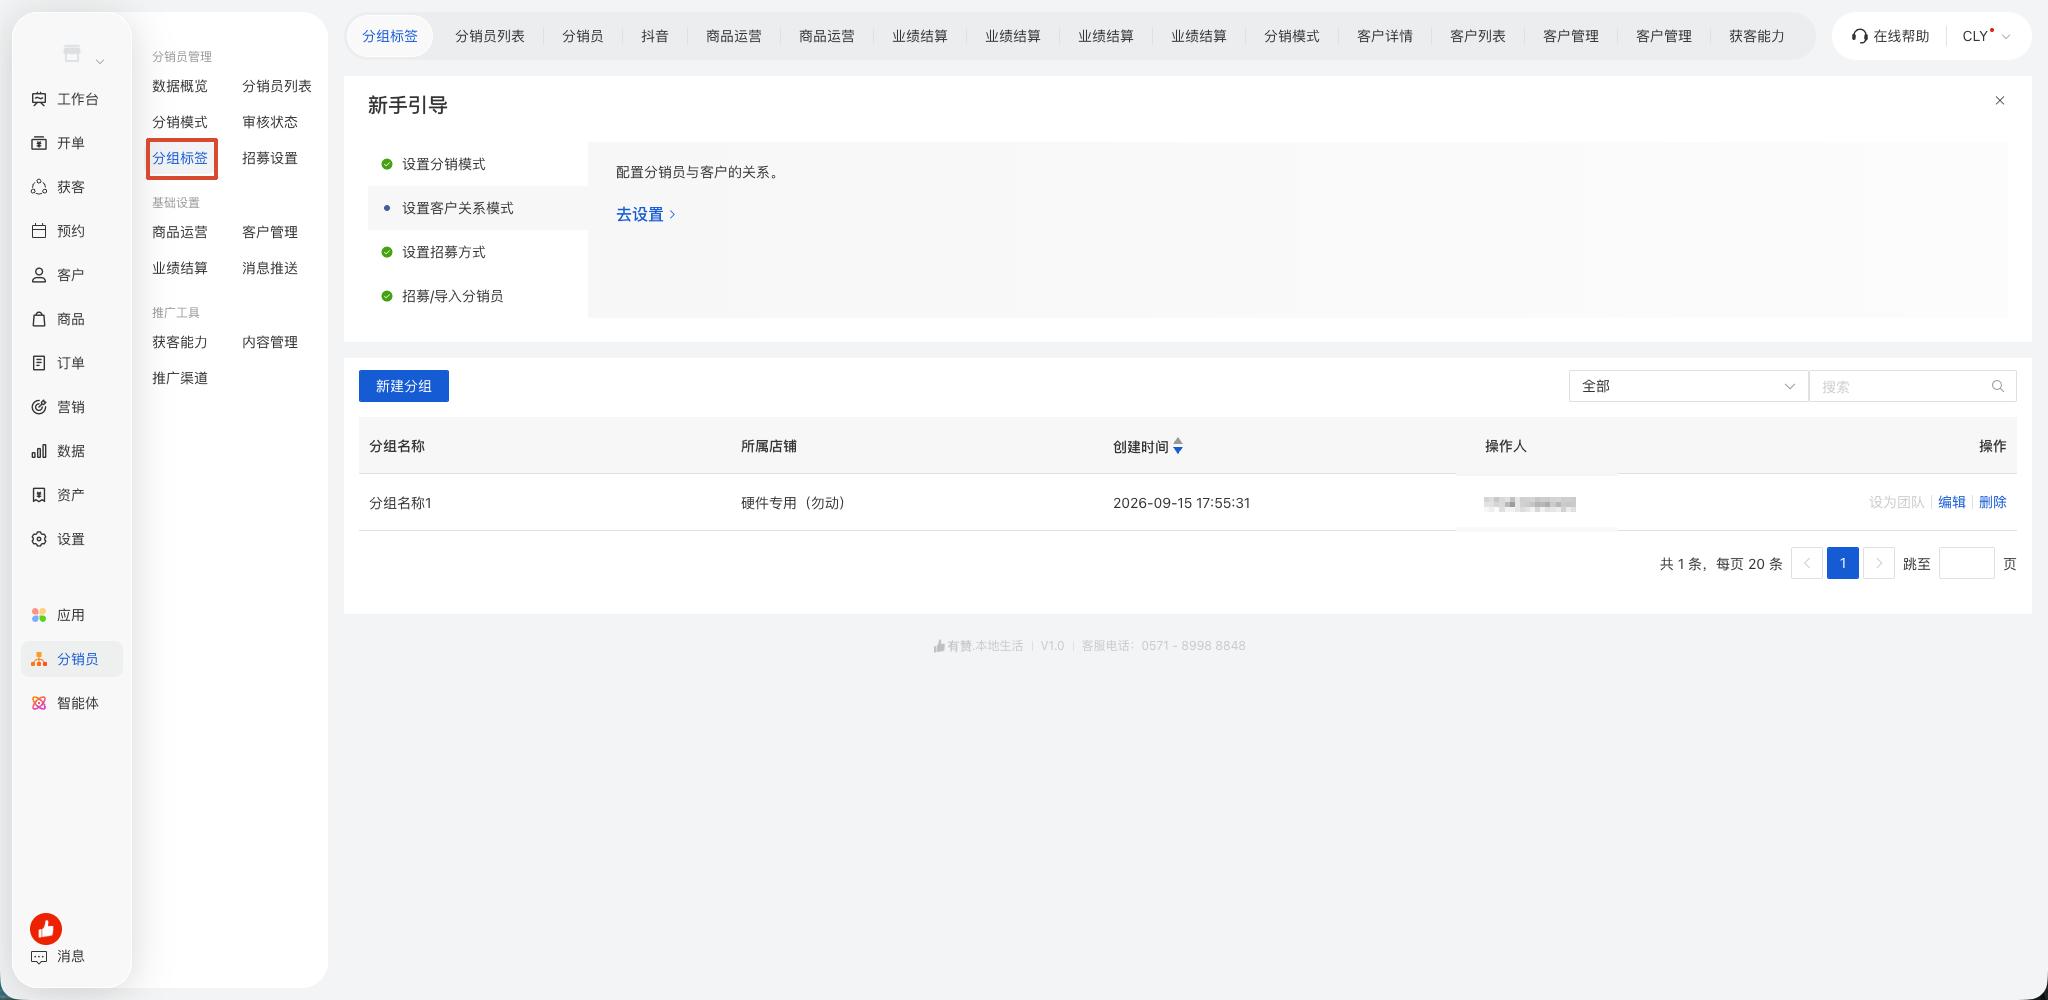
Task: Click the 开单 billing icon in sidebar
Action: pyautogui.click(x=39, y=143)
